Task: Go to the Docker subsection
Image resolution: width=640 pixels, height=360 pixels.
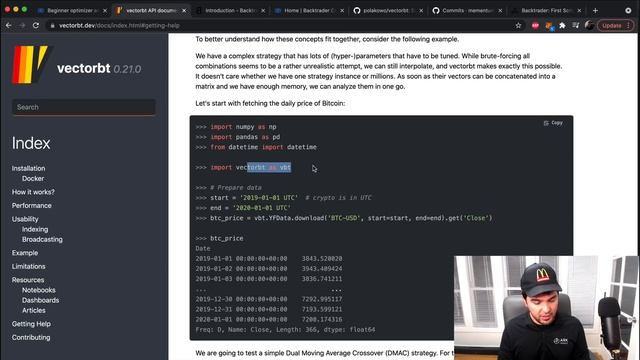Action: click(x=33, y=178)
